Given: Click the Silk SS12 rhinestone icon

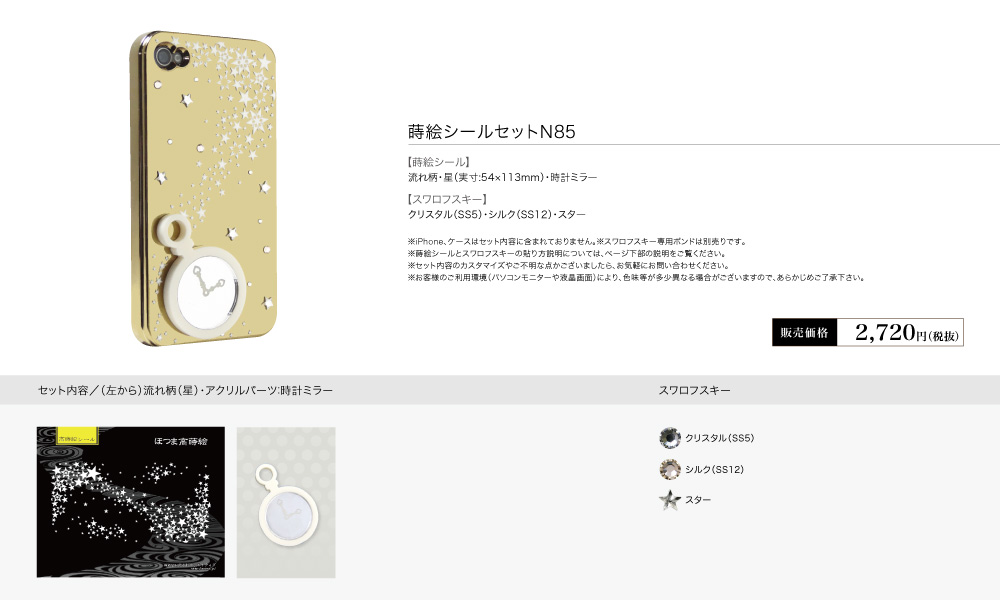Looking at the screenshot, I should (670, 469).
